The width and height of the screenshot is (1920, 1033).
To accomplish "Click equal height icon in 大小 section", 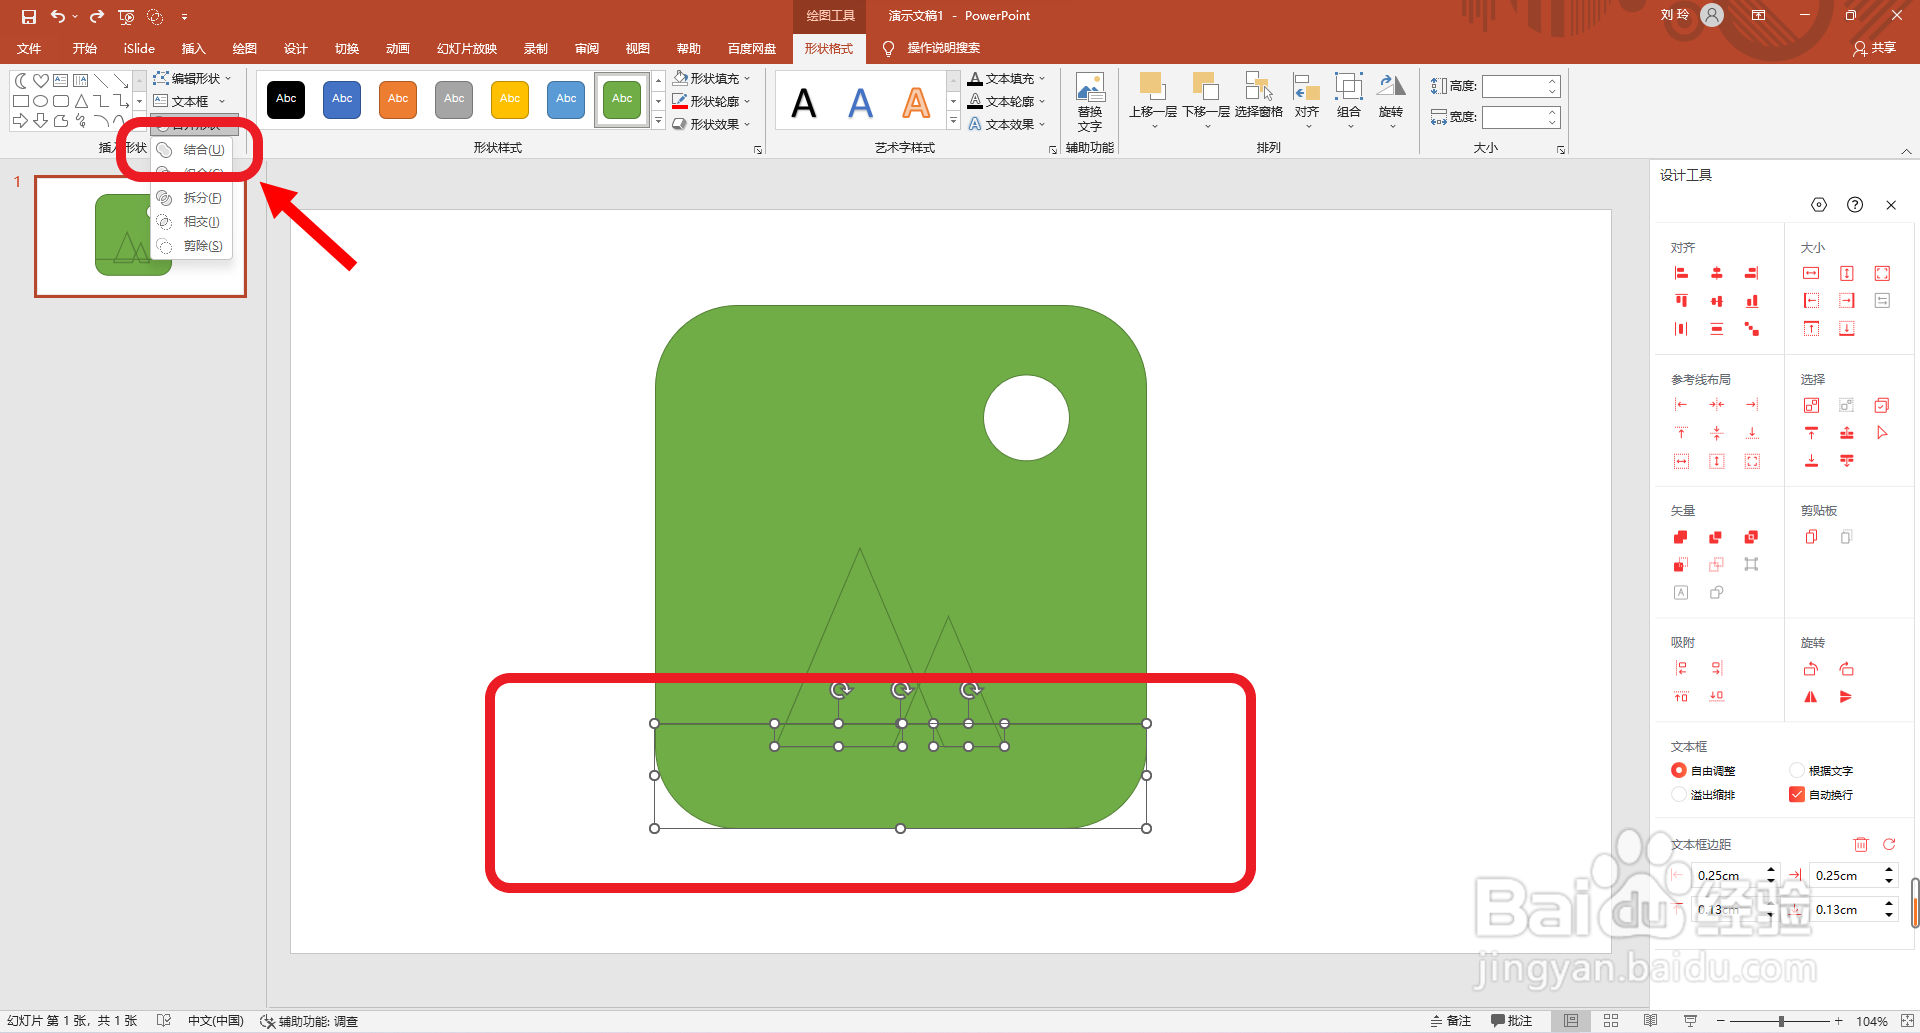I will (1847, 273).
